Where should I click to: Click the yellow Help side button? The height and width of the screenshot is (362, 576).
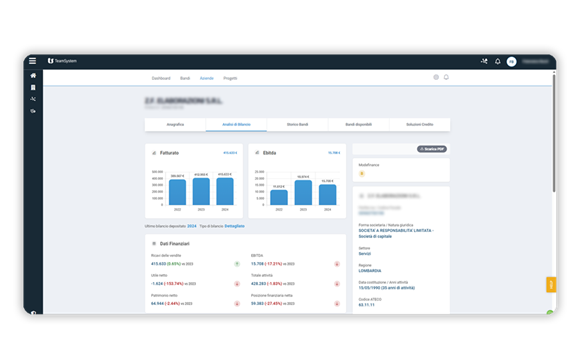click(551, 285)
